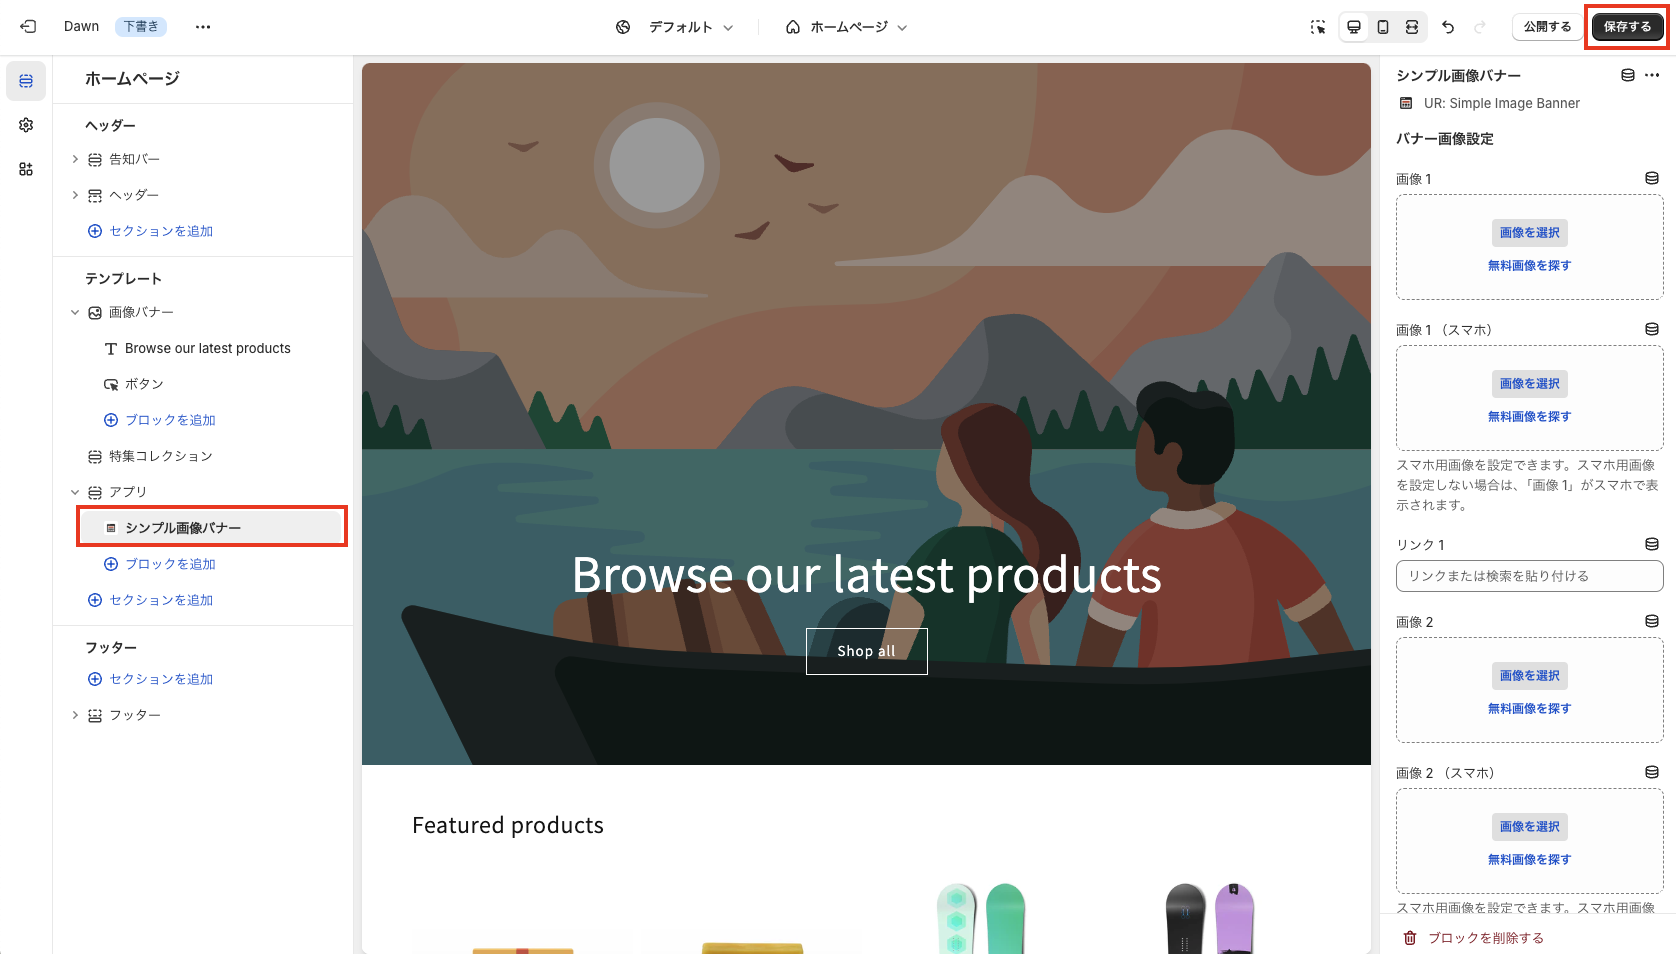Open the theme settings gear icon
This screenshot has width=1676, height=954.
click(x=26, y=125)
